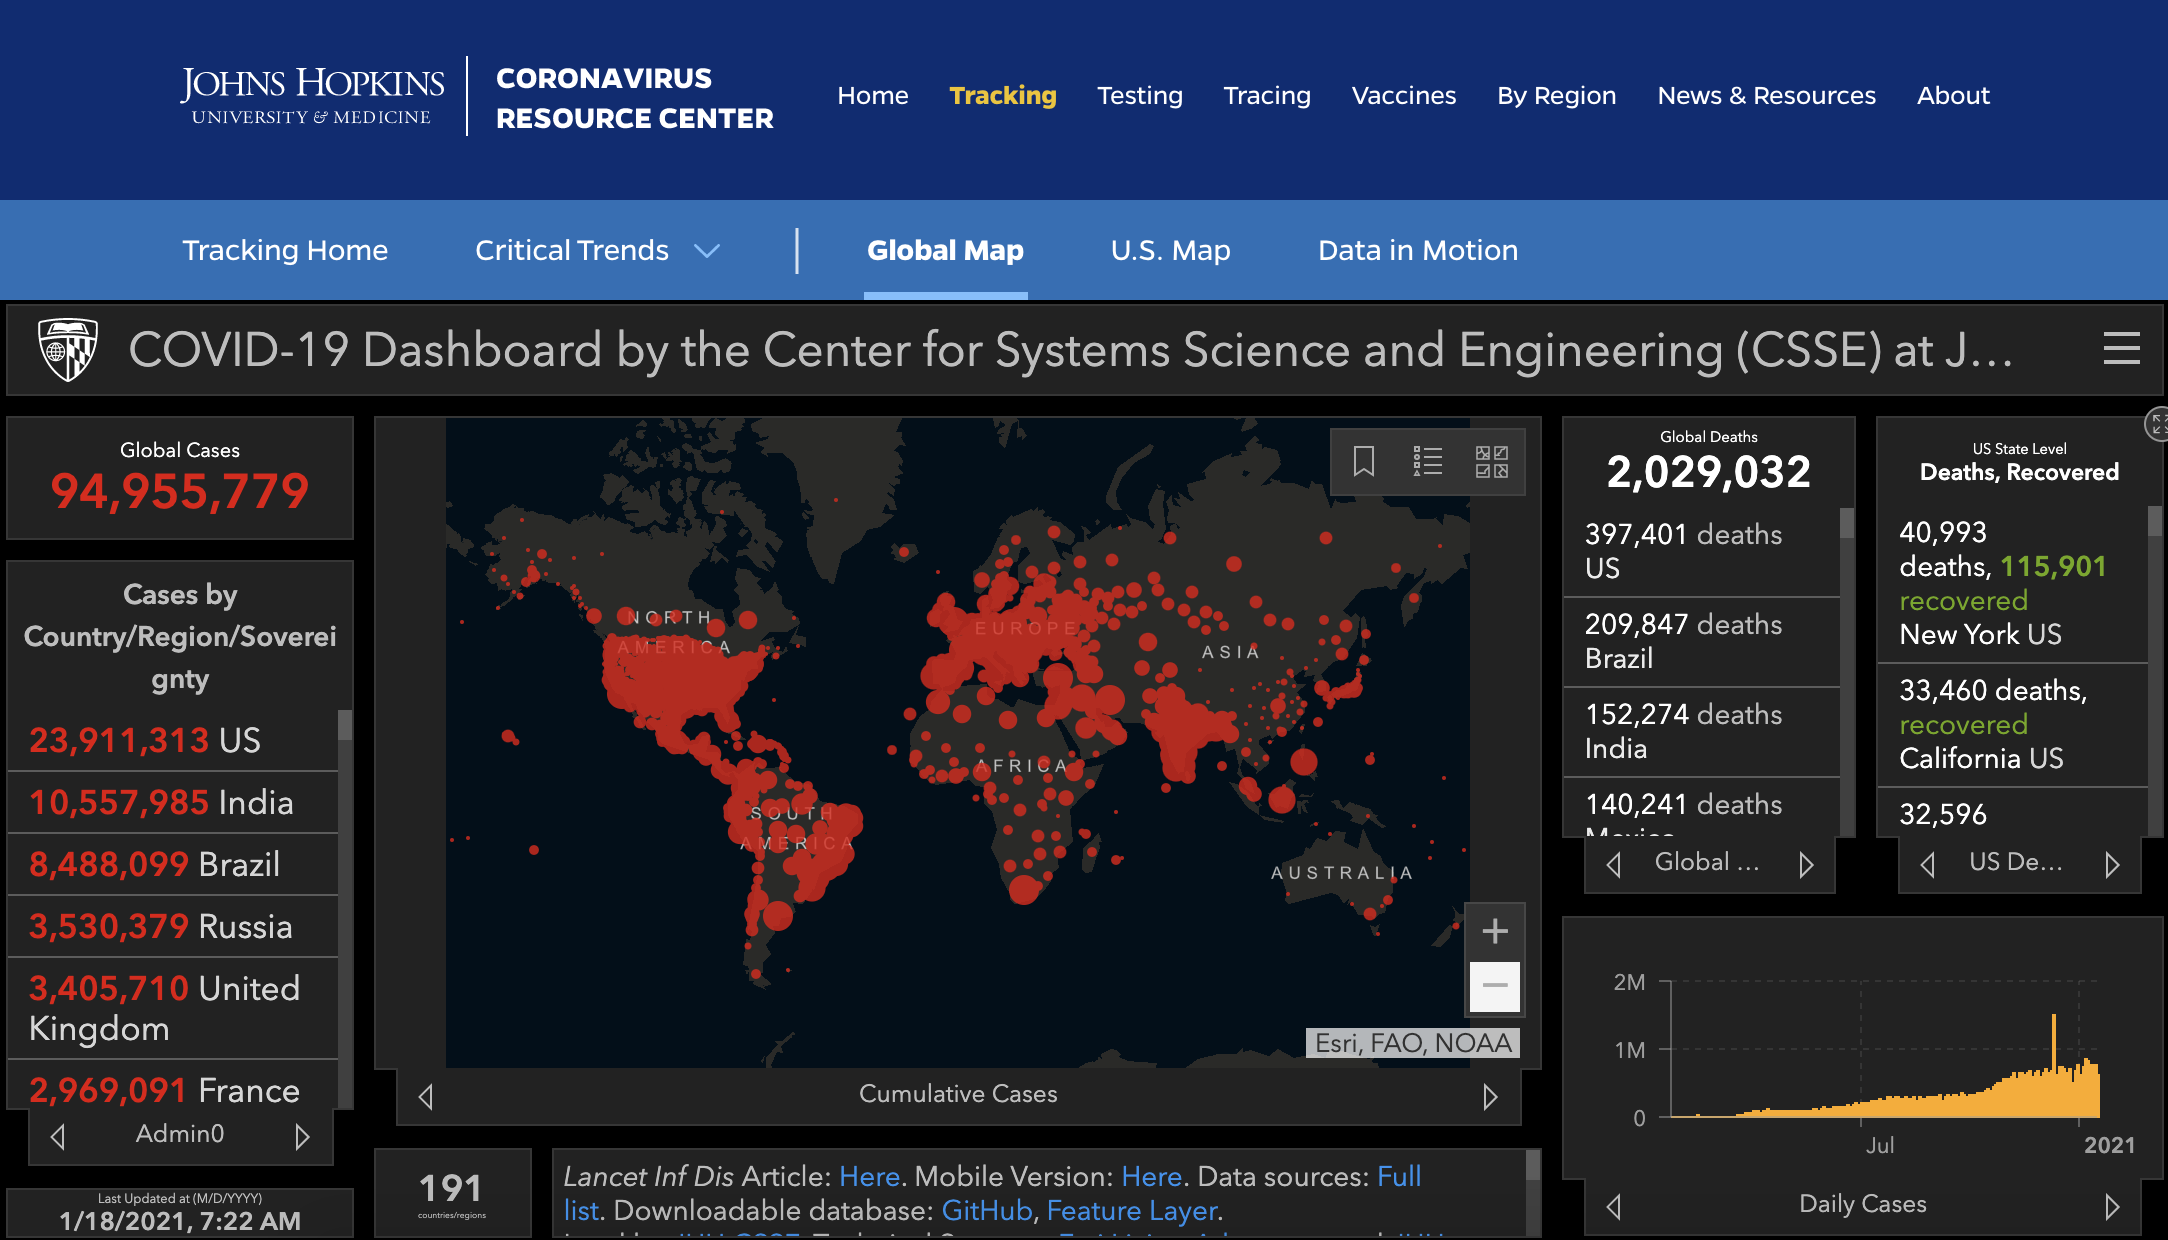Open Vaccines in top navigation
Screen dimensions: 2168x1240
click(x=1403, y=96)
